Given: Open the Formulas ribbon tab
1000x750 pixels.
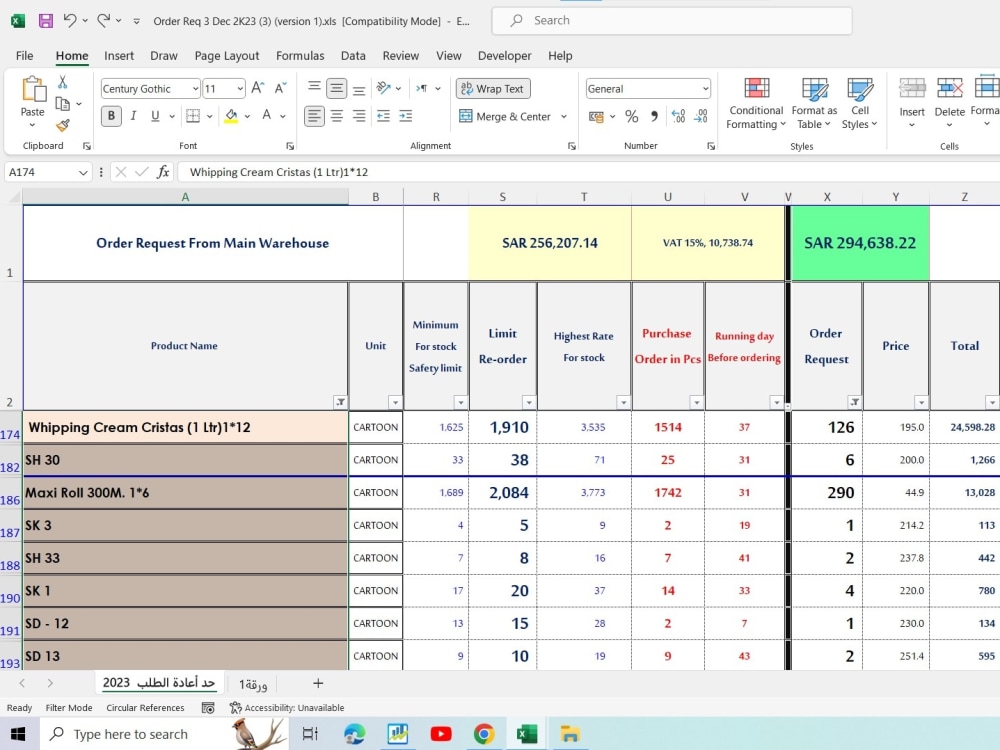Looking at the screenshot, I should tap(300, 55).
